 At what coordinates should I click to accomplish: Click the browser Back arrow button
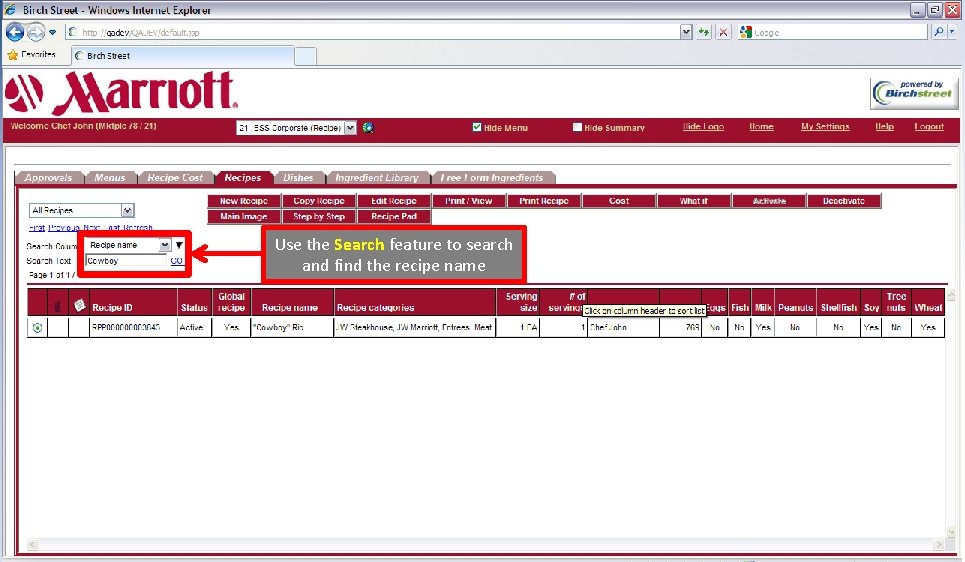click(15, 32)
